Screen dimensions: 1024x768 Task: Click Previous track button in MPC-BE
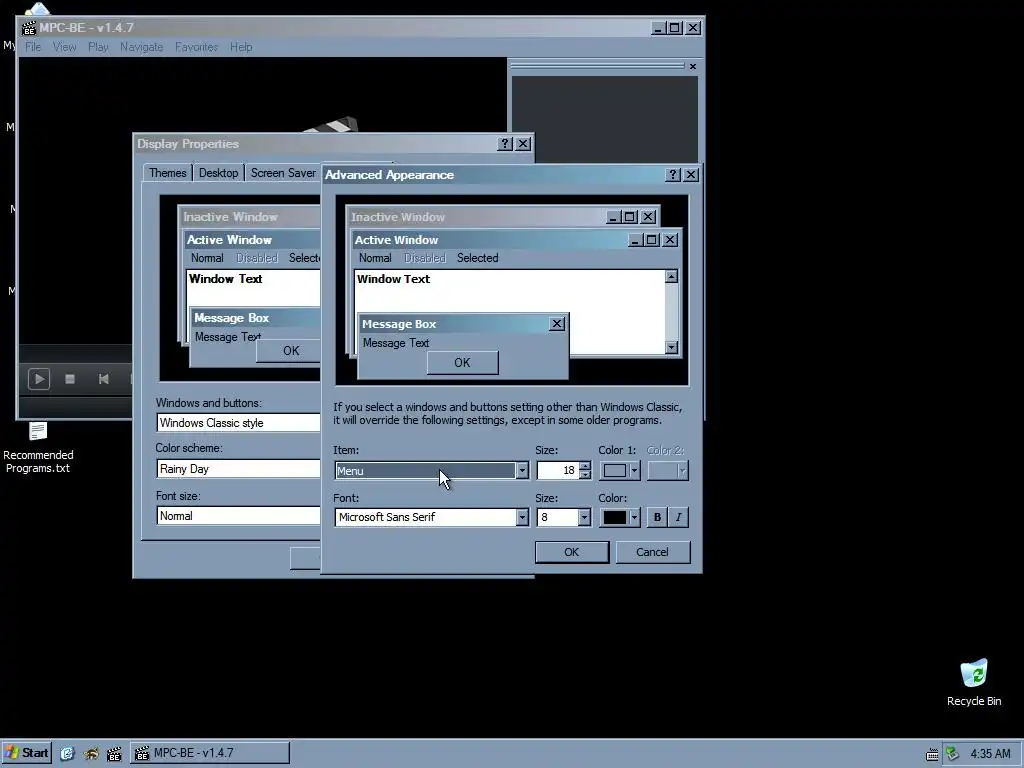pyautogui.click(x=103, y=379)
